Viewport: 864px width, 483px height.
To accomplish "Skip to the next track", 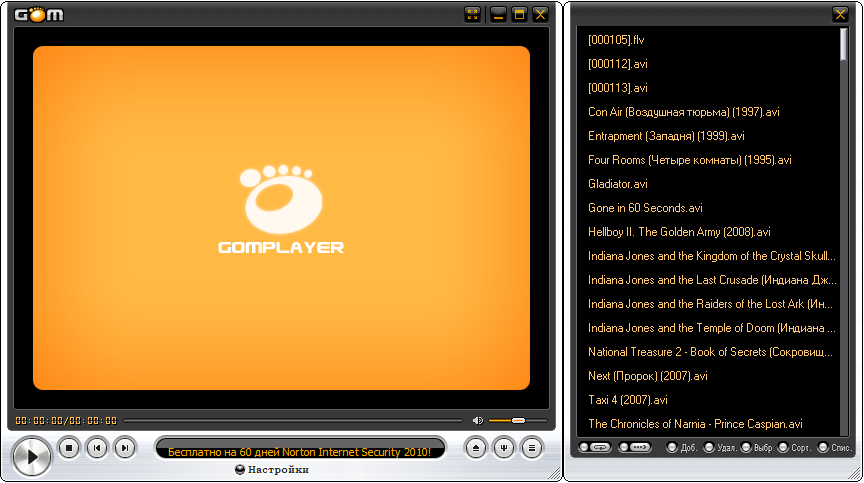I will pyautogui.click(x=124, y=448).
